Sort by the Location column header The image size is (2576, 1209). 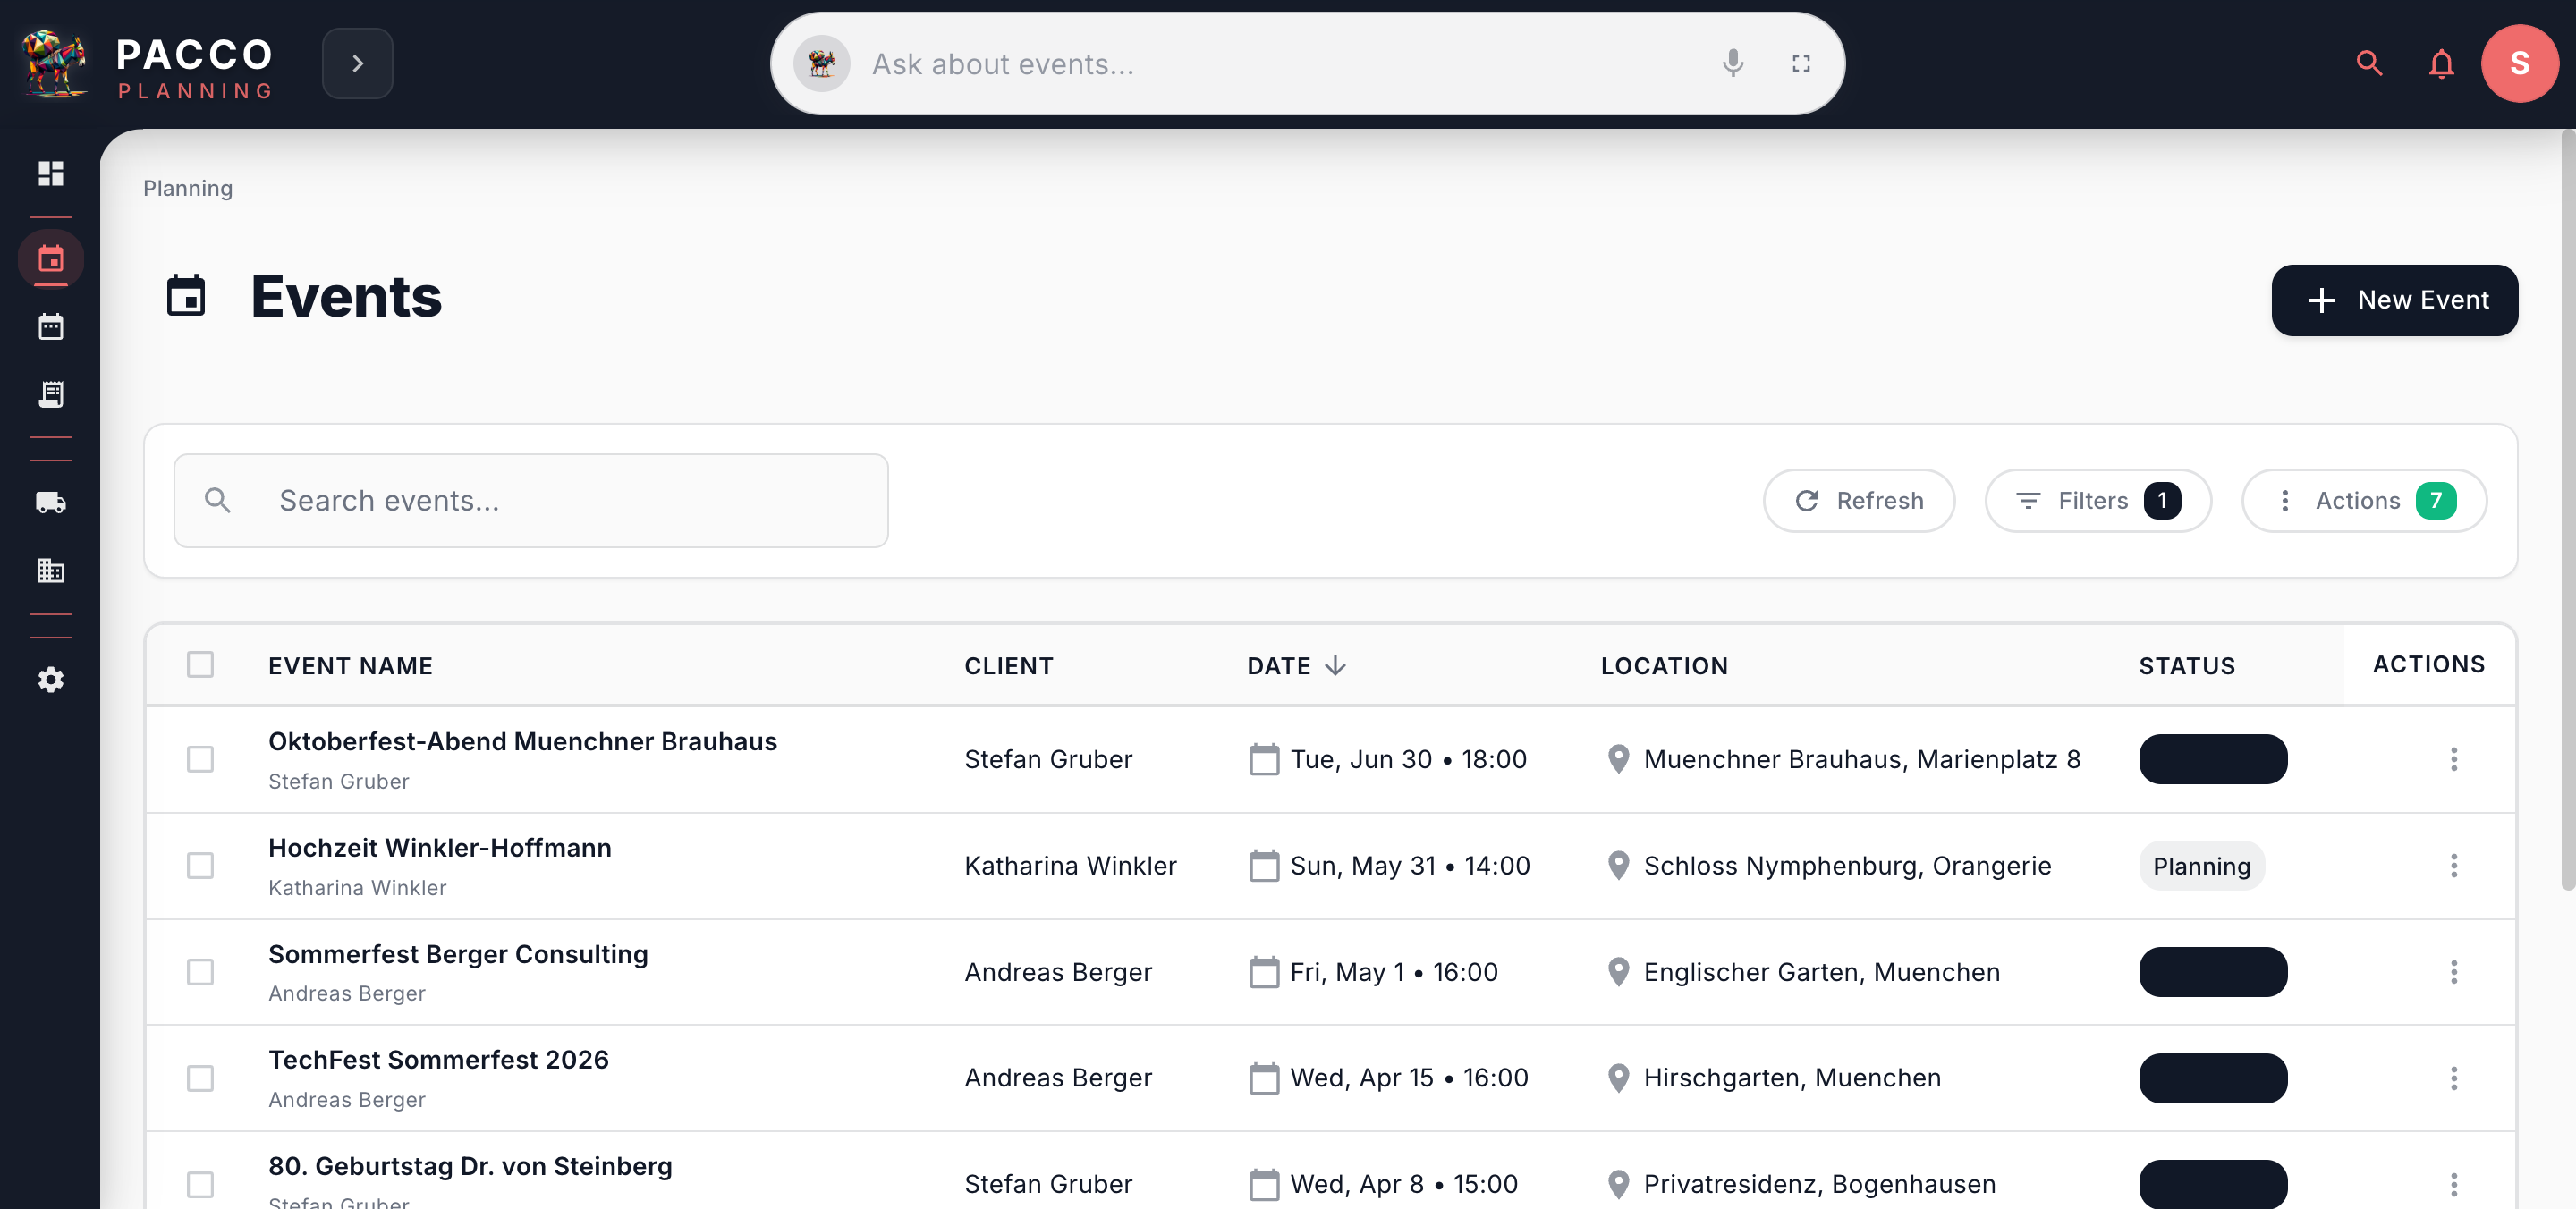[1664, 666]
